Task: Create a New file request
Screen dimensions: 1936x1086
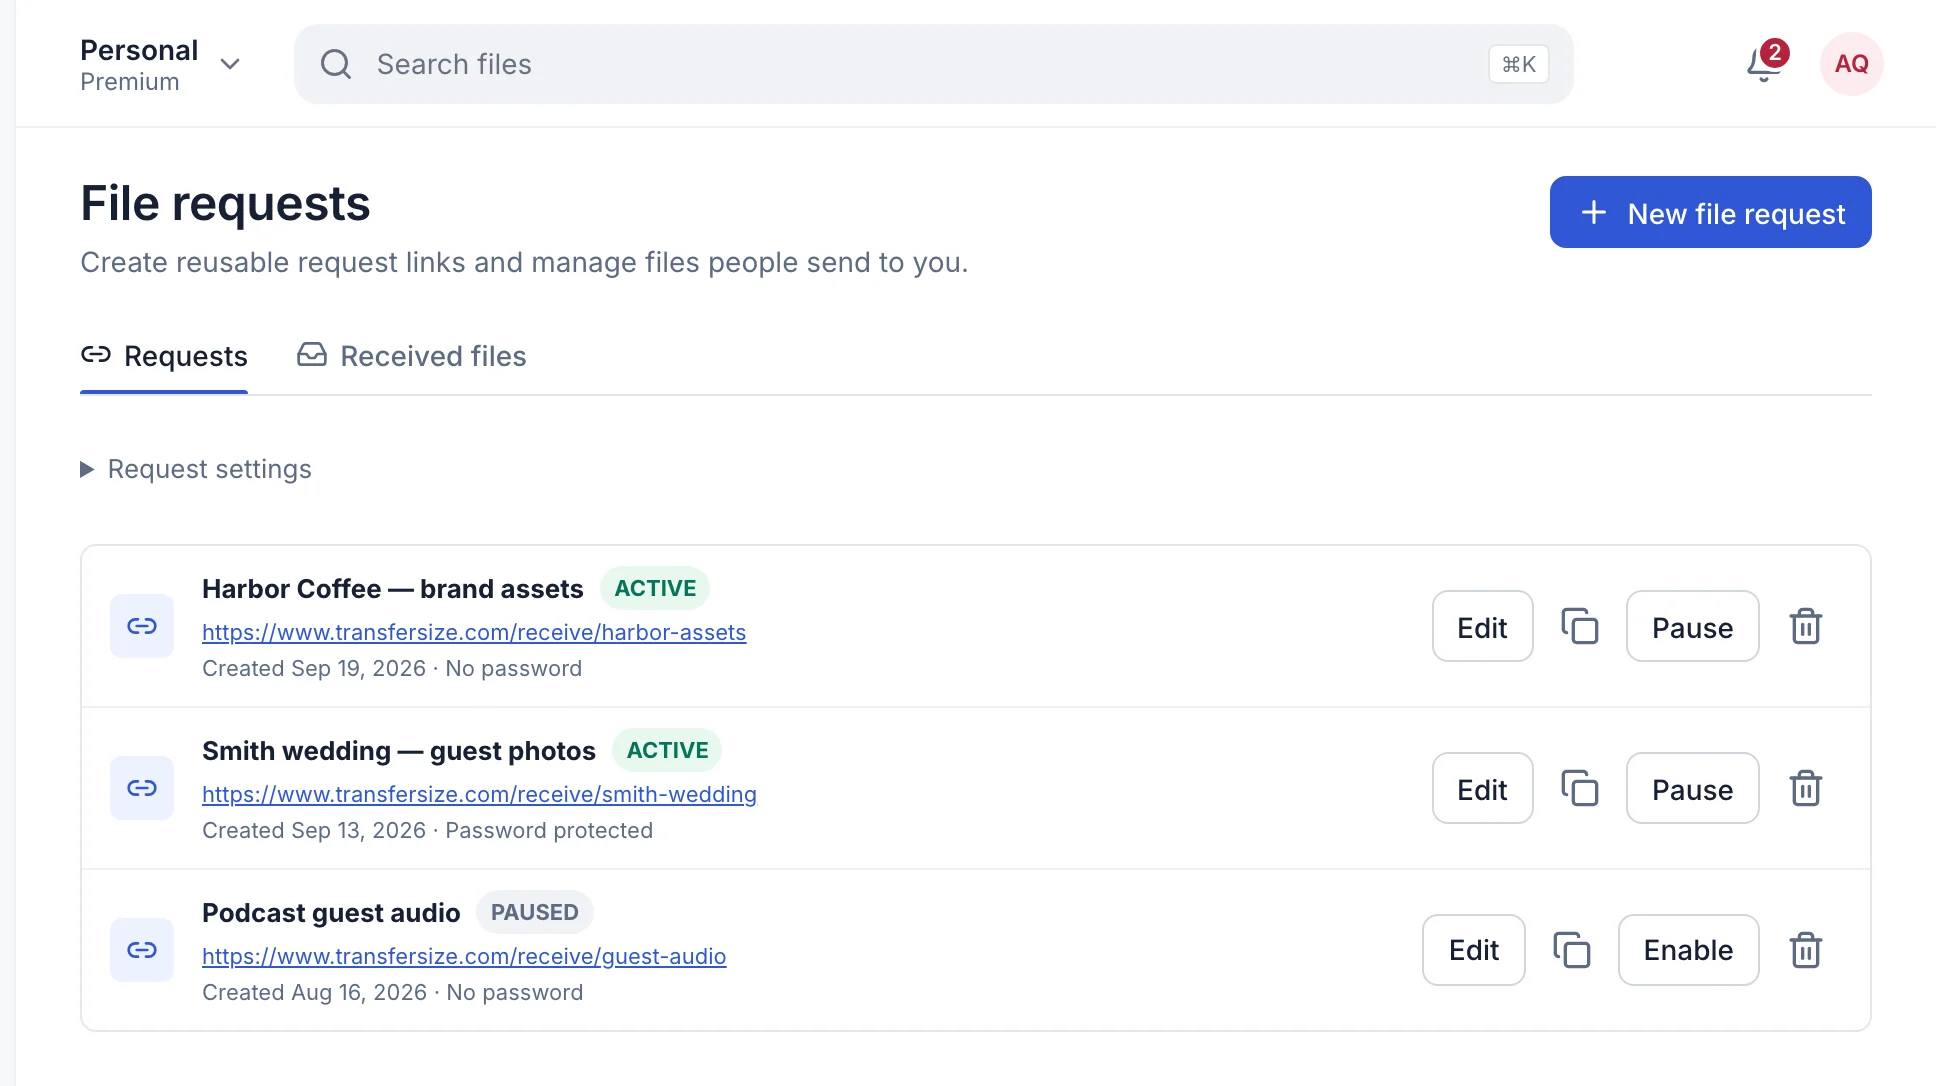Action: pyautogui.click(x=1710, y=212)
